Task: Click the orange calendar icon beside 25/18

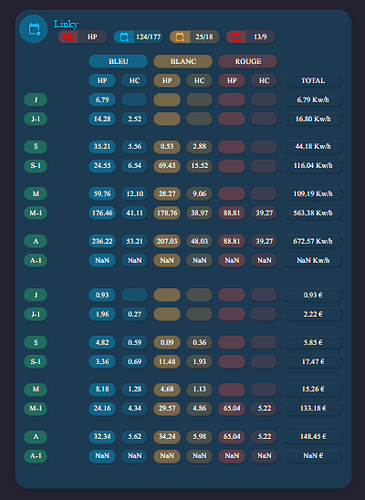Action: tap(180, 37)
